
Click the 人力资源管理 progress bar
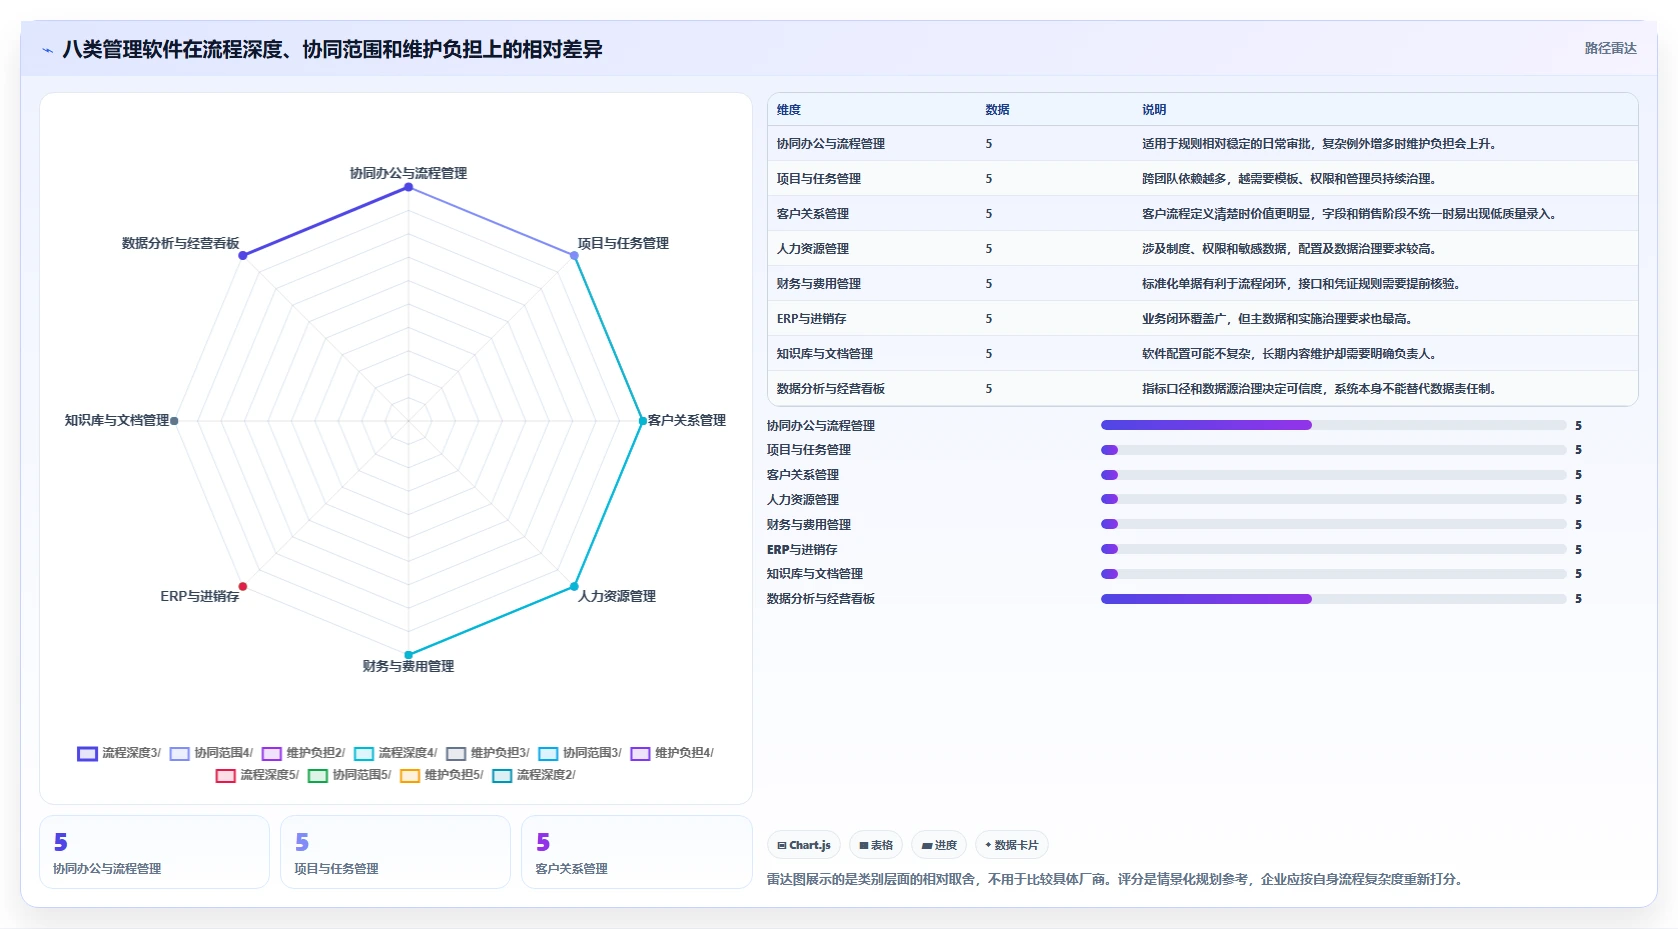click(x=1333, y=499)
